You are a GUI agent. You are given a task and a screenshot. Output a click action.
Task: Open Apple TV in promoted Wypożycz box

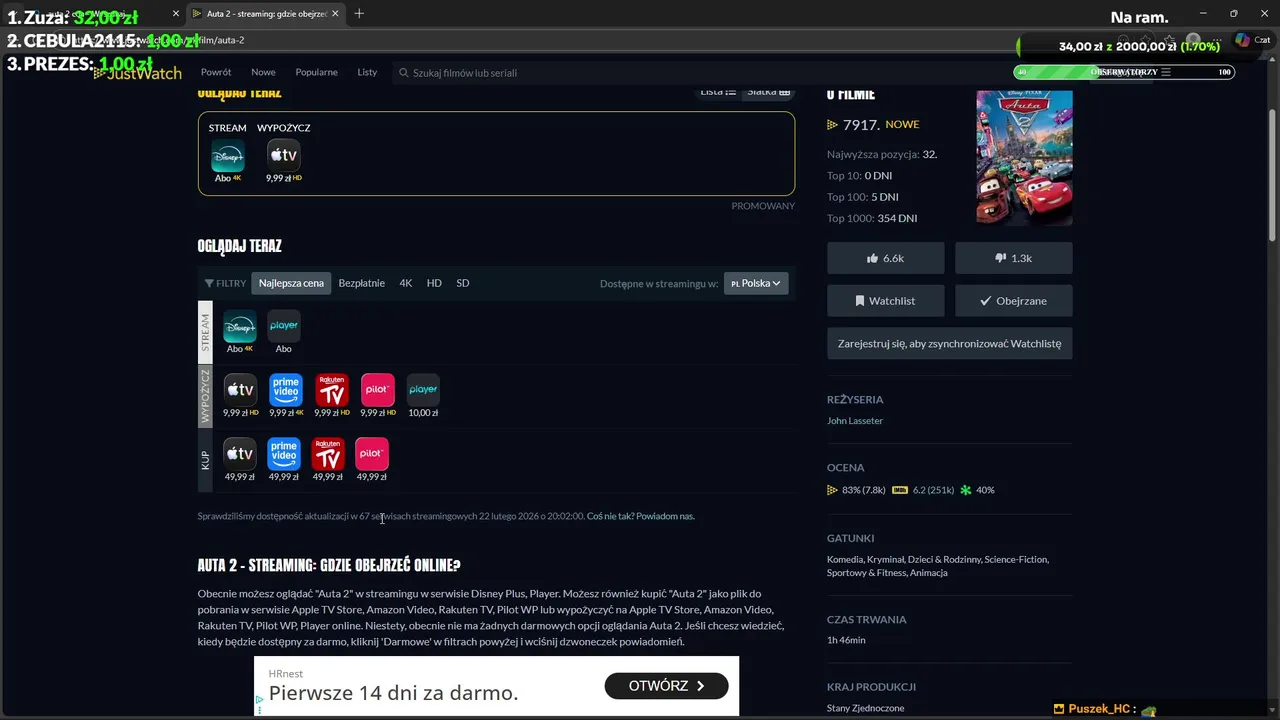click(x=284, y=156)
